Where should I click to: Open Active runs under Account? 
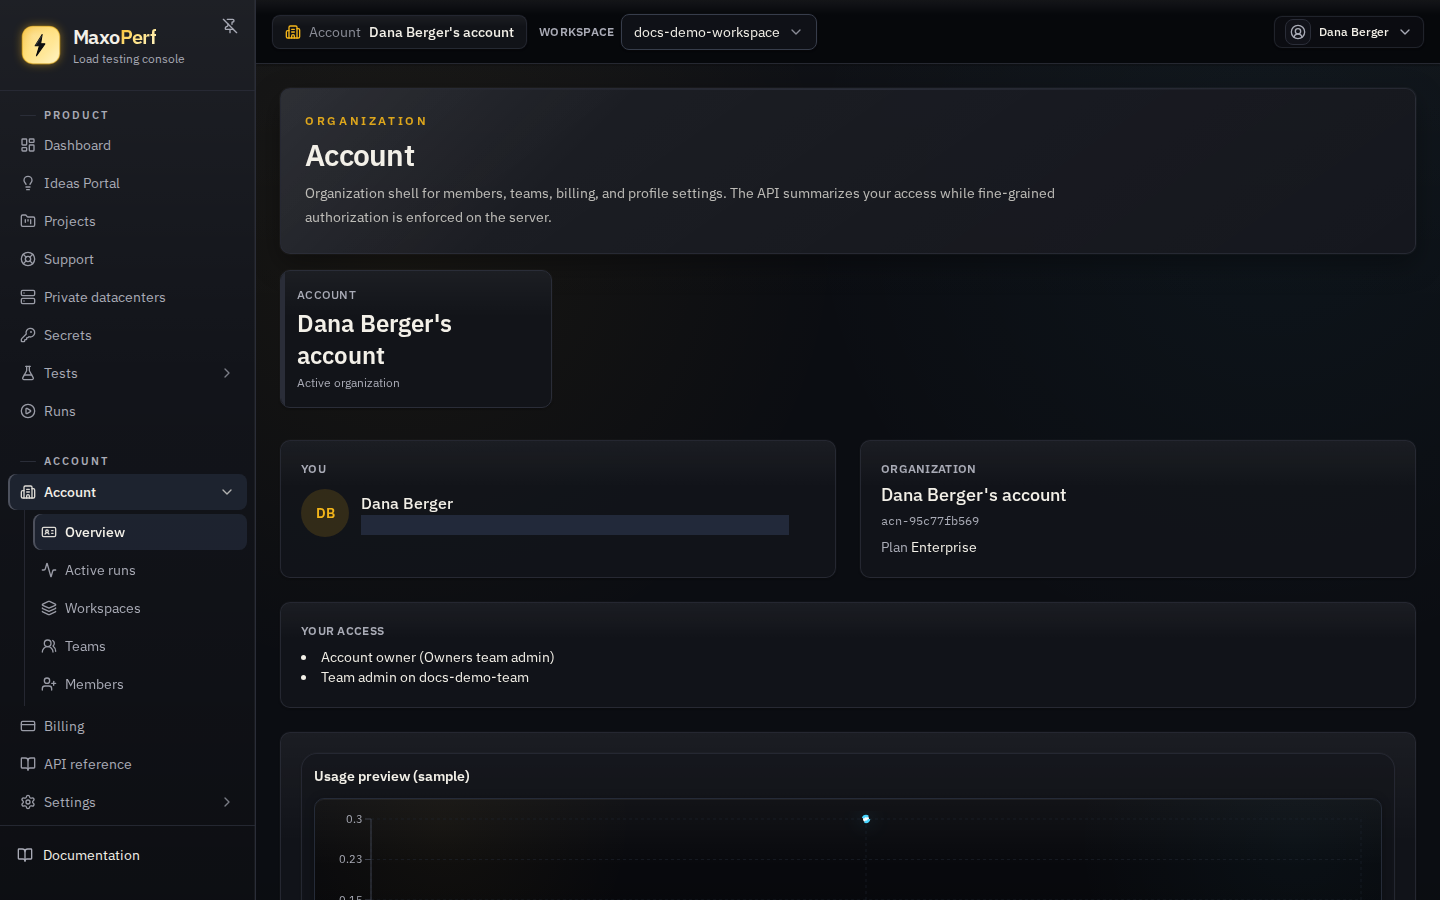coord(140,570)
